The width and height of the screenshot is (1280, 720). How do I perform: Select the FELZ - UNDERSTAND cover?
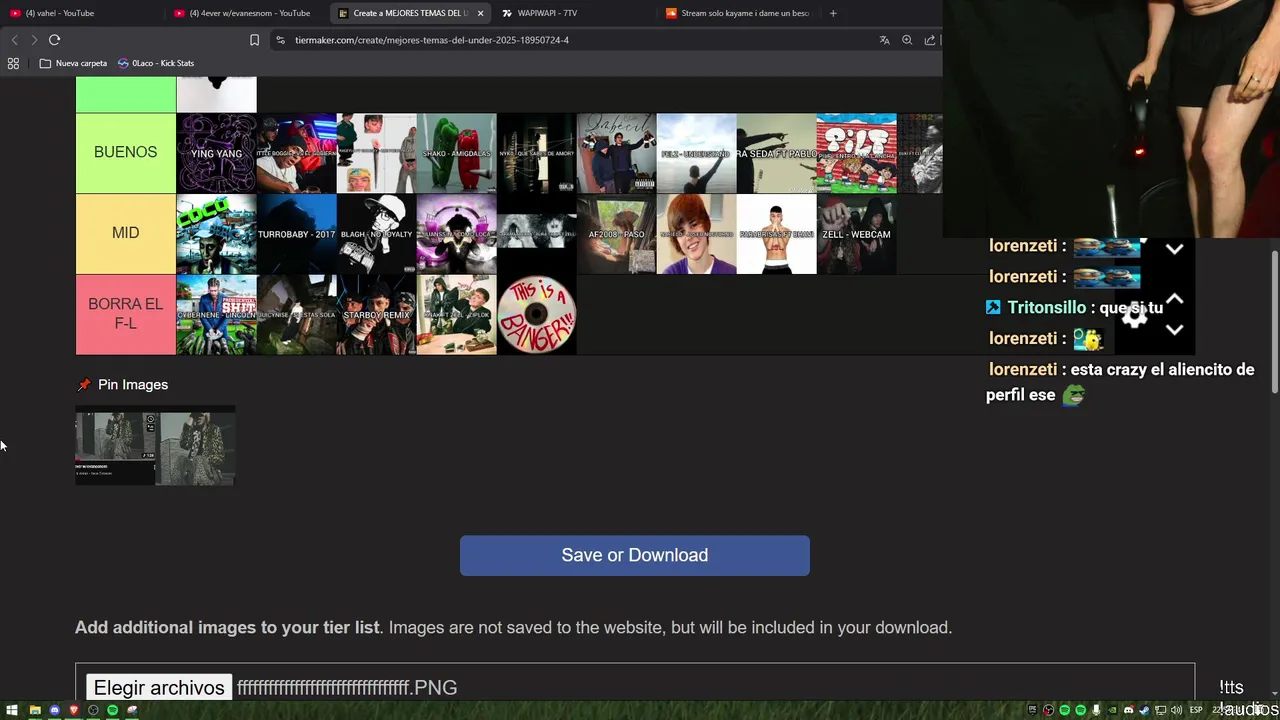pos(696,153)
